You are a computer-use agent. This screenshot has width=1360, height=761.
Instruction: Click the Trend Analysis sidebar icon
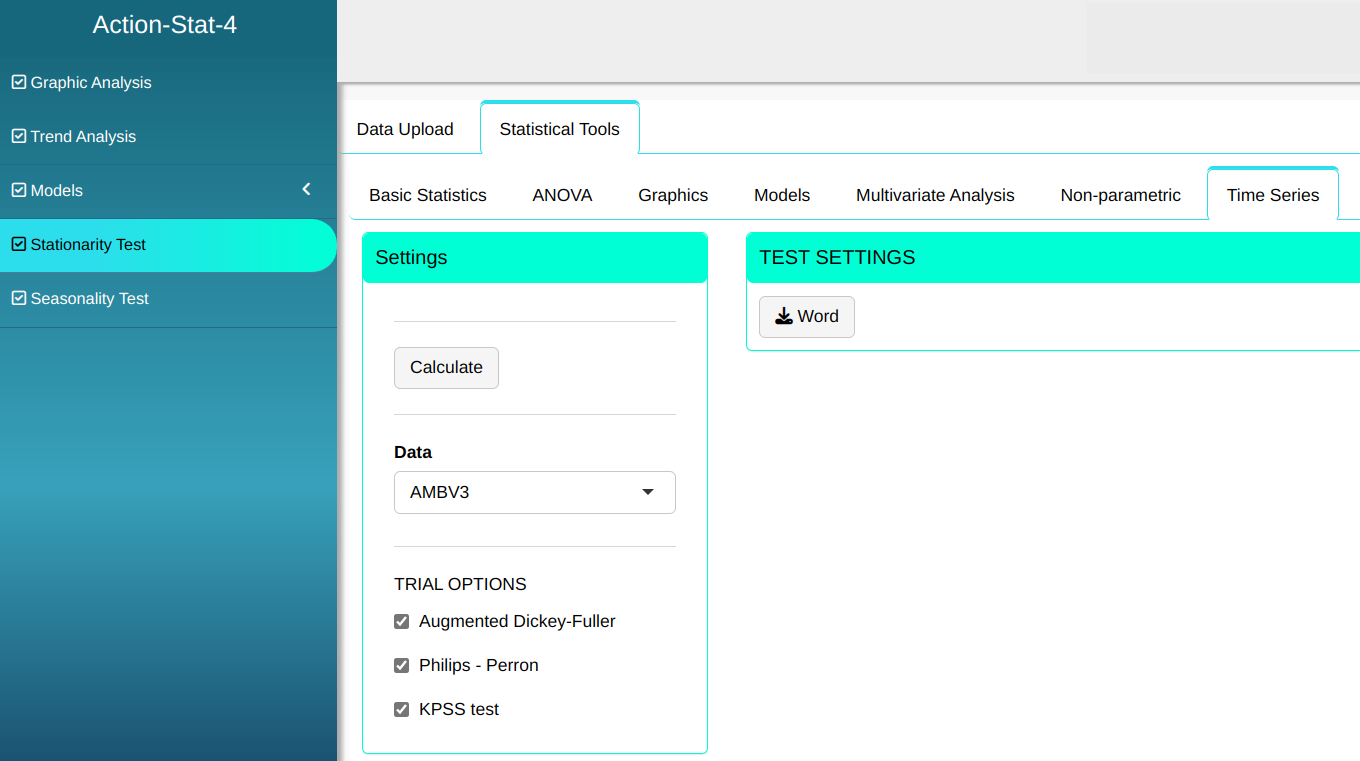[18, 136]
